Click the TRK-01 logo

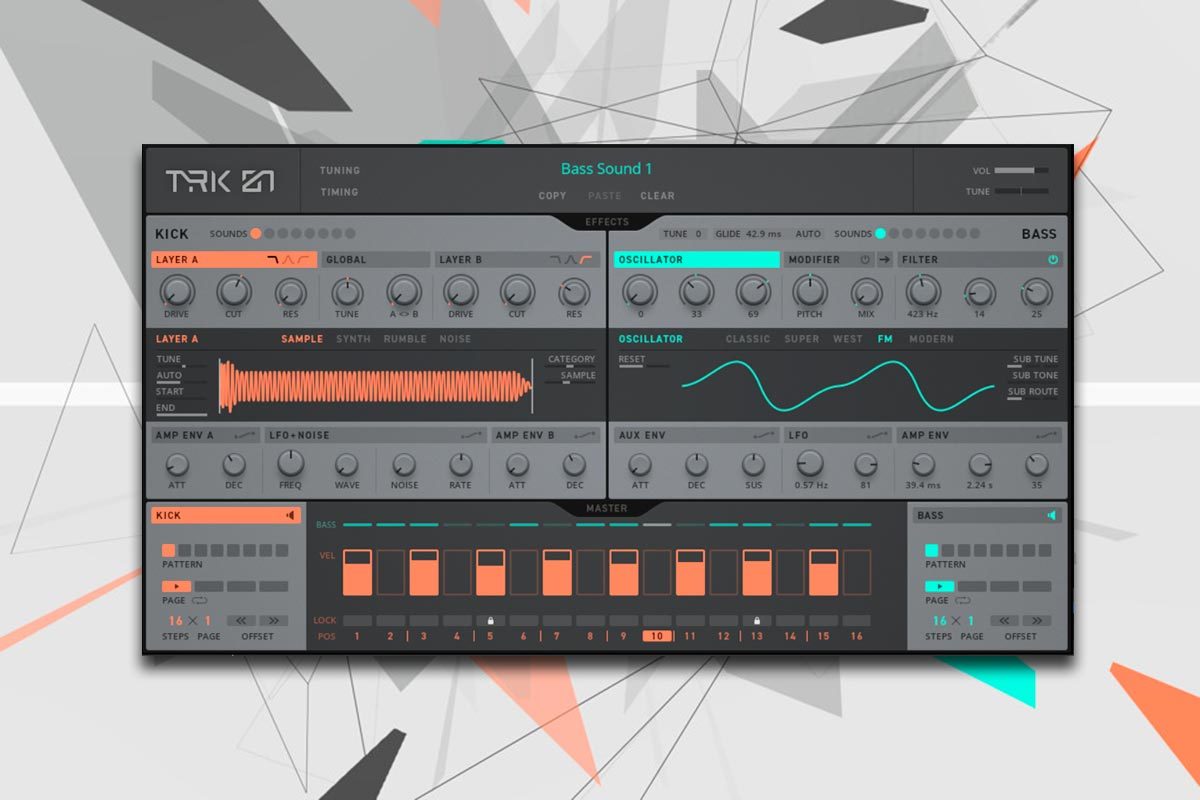[220, 181]
